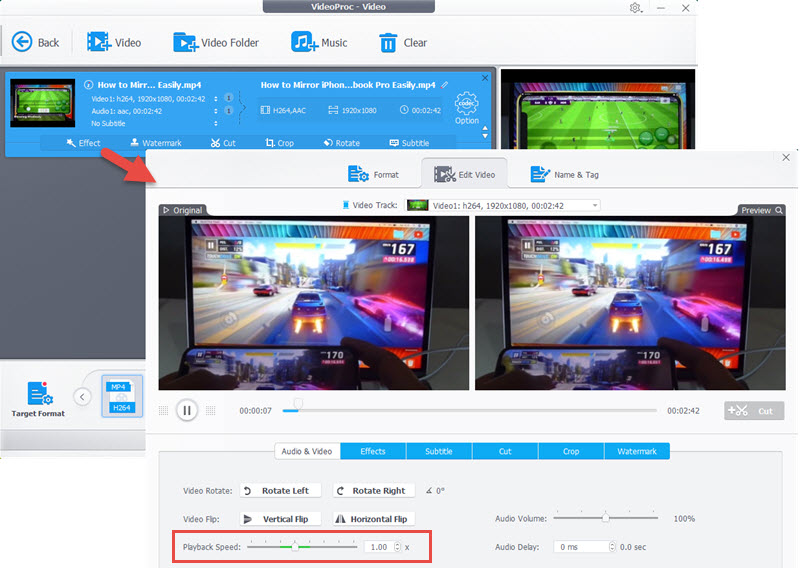The height and width of the screenshot is (568, 800).
Task: Select Crop tab in editor
Action: [x=571, y=451]
